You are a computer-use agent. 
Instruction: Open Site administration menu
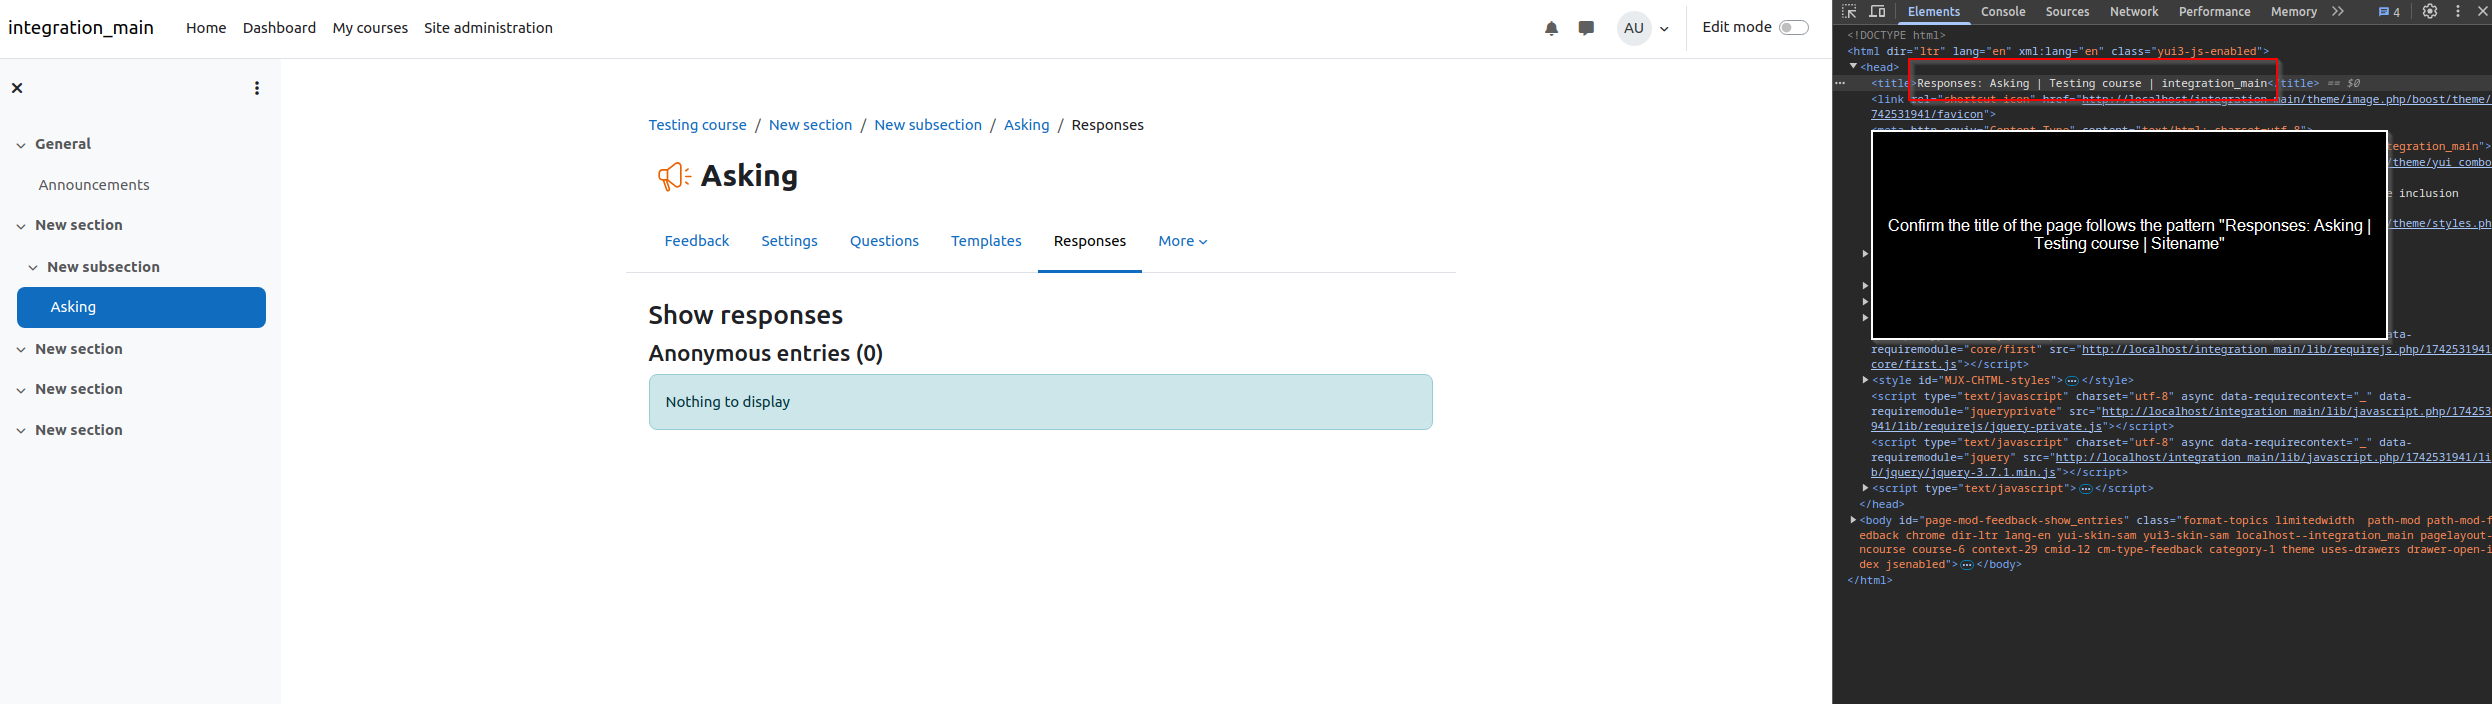pyautogui.click(x=488, y=28)
